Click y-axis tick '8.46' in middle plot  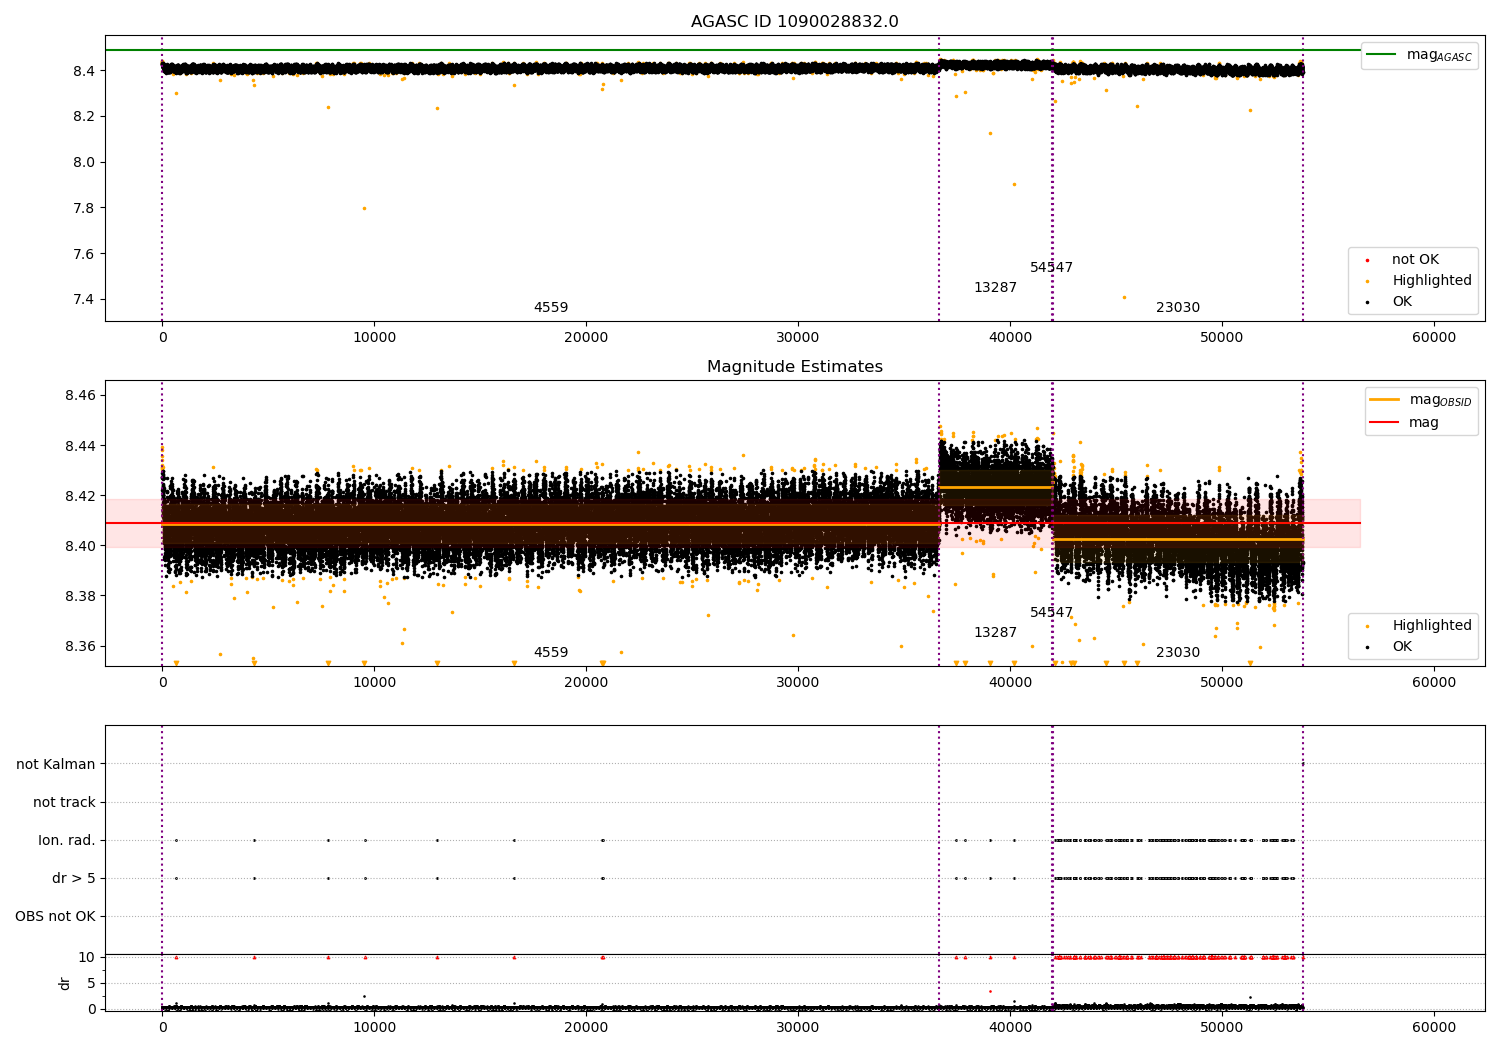point(80,396)
